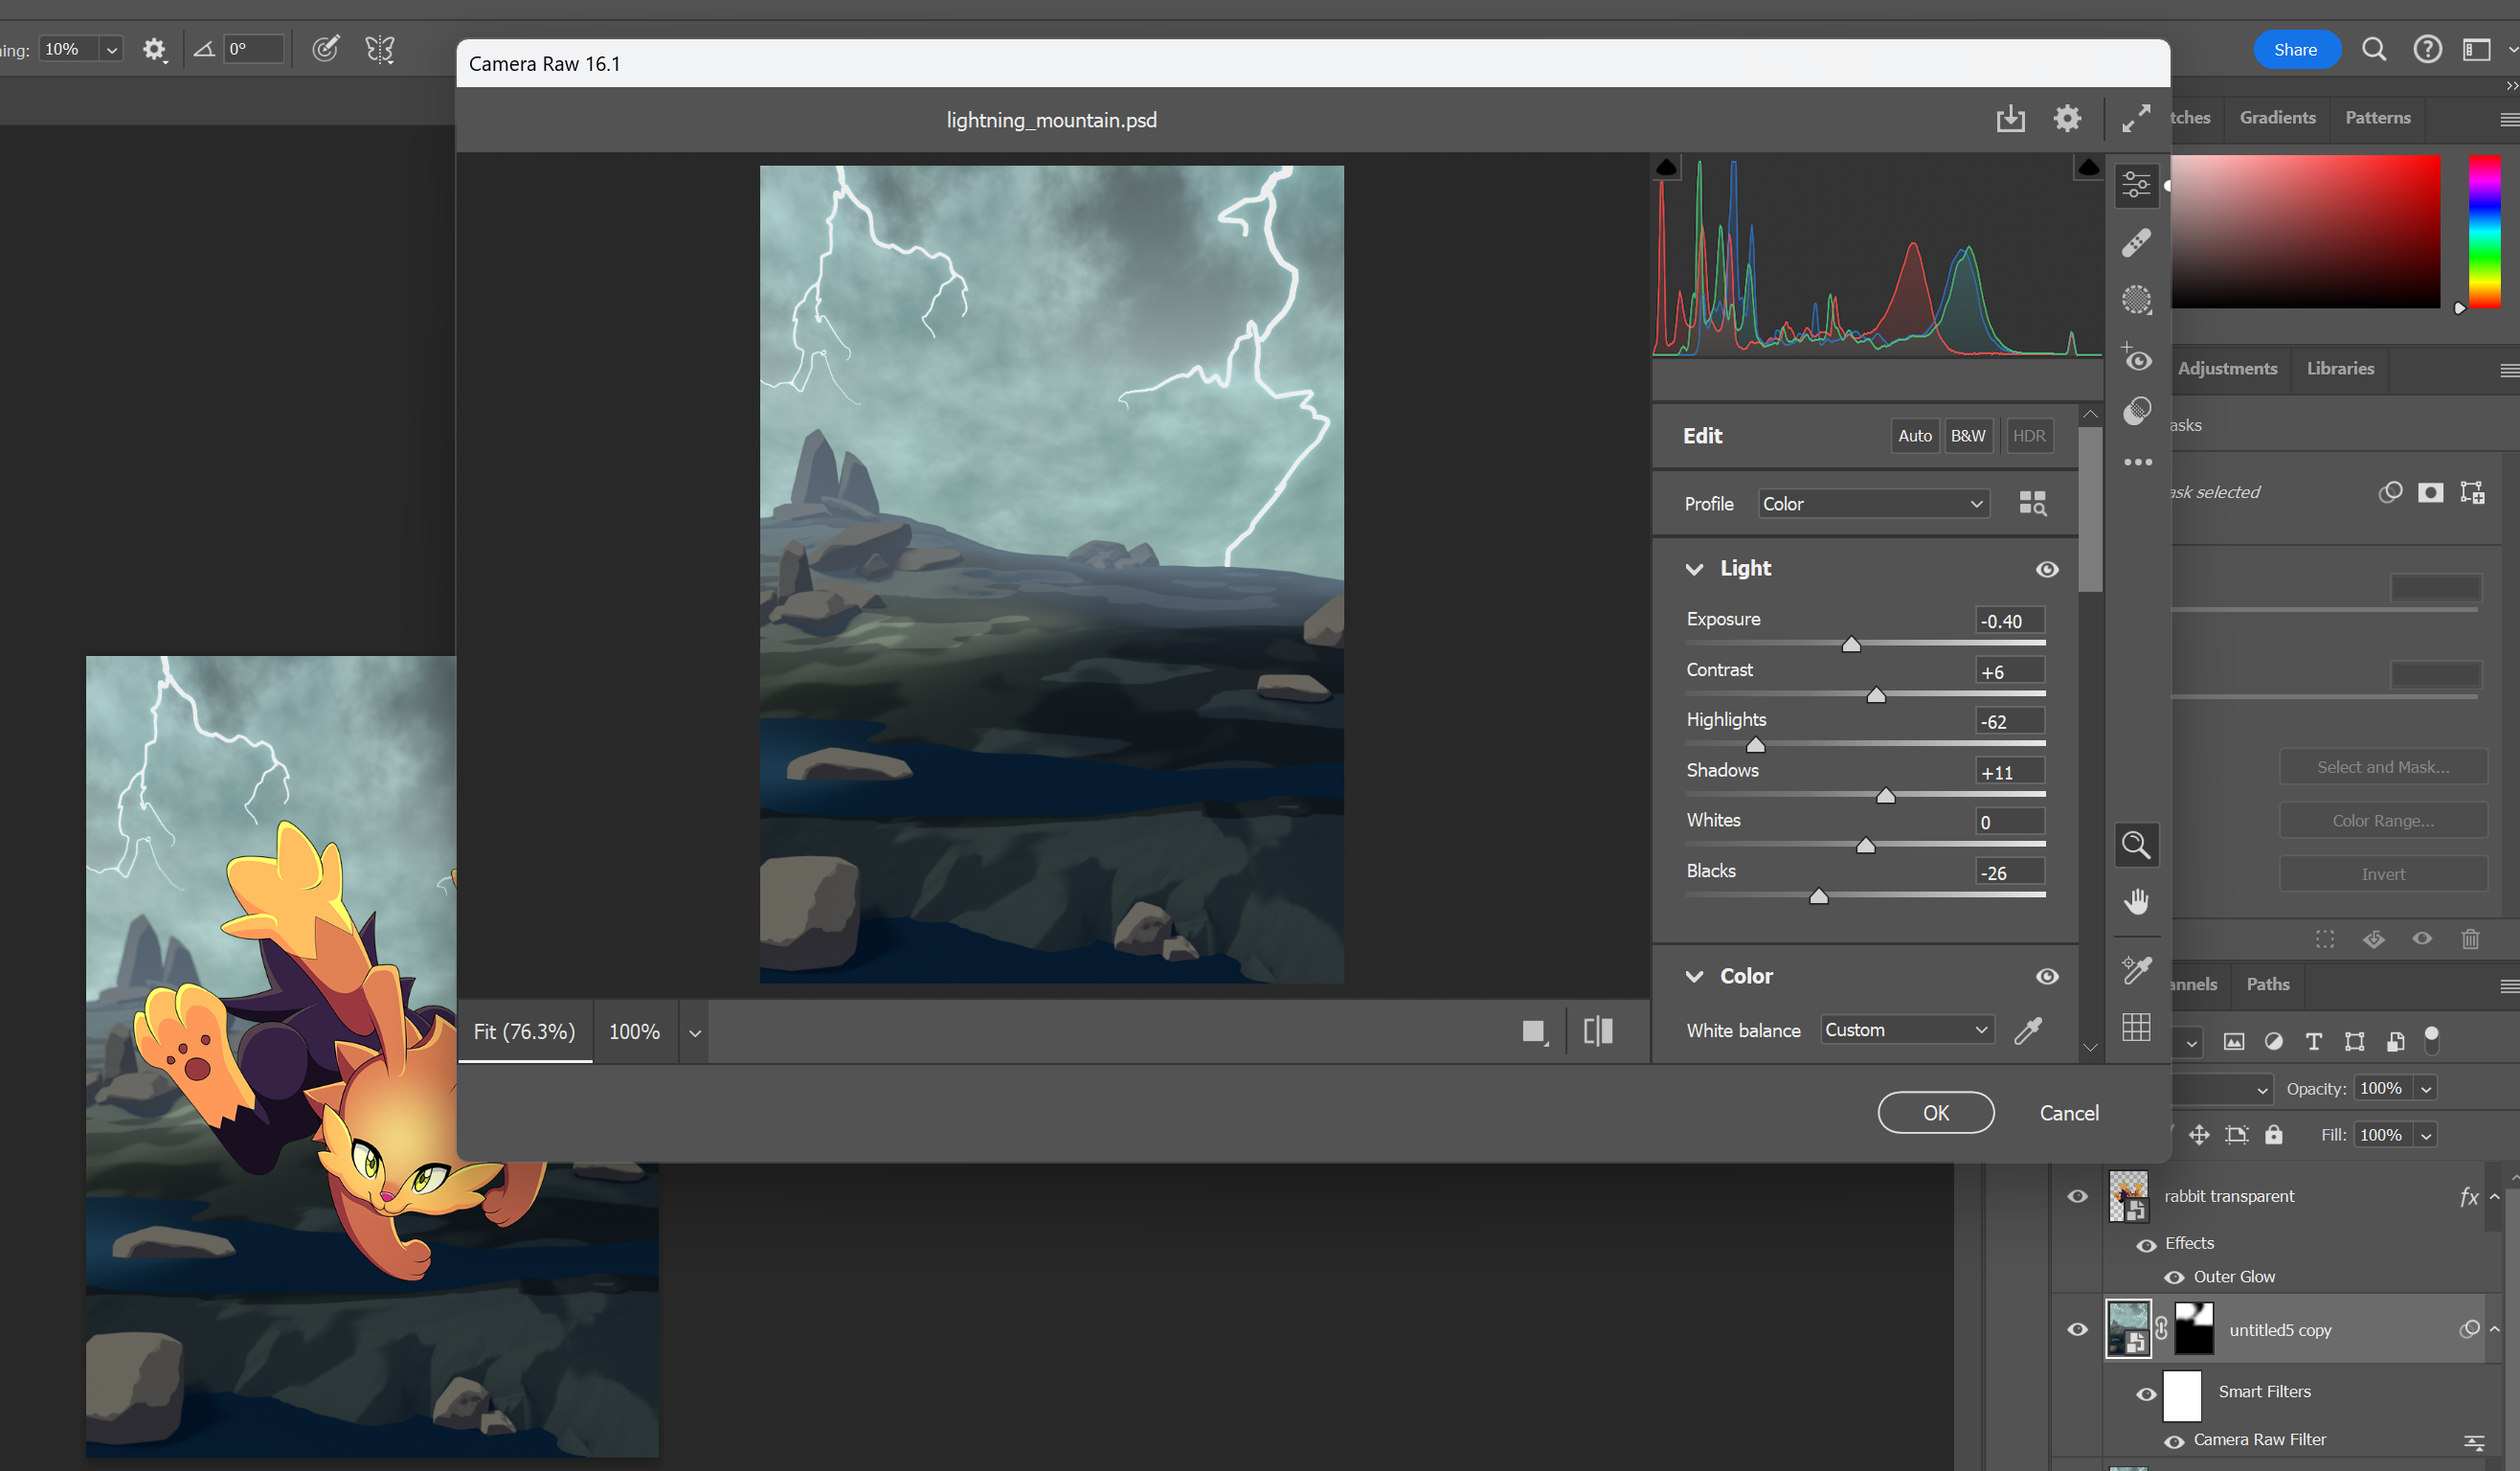Pick the White balance eyedropper tool

click(2028, 1030)
